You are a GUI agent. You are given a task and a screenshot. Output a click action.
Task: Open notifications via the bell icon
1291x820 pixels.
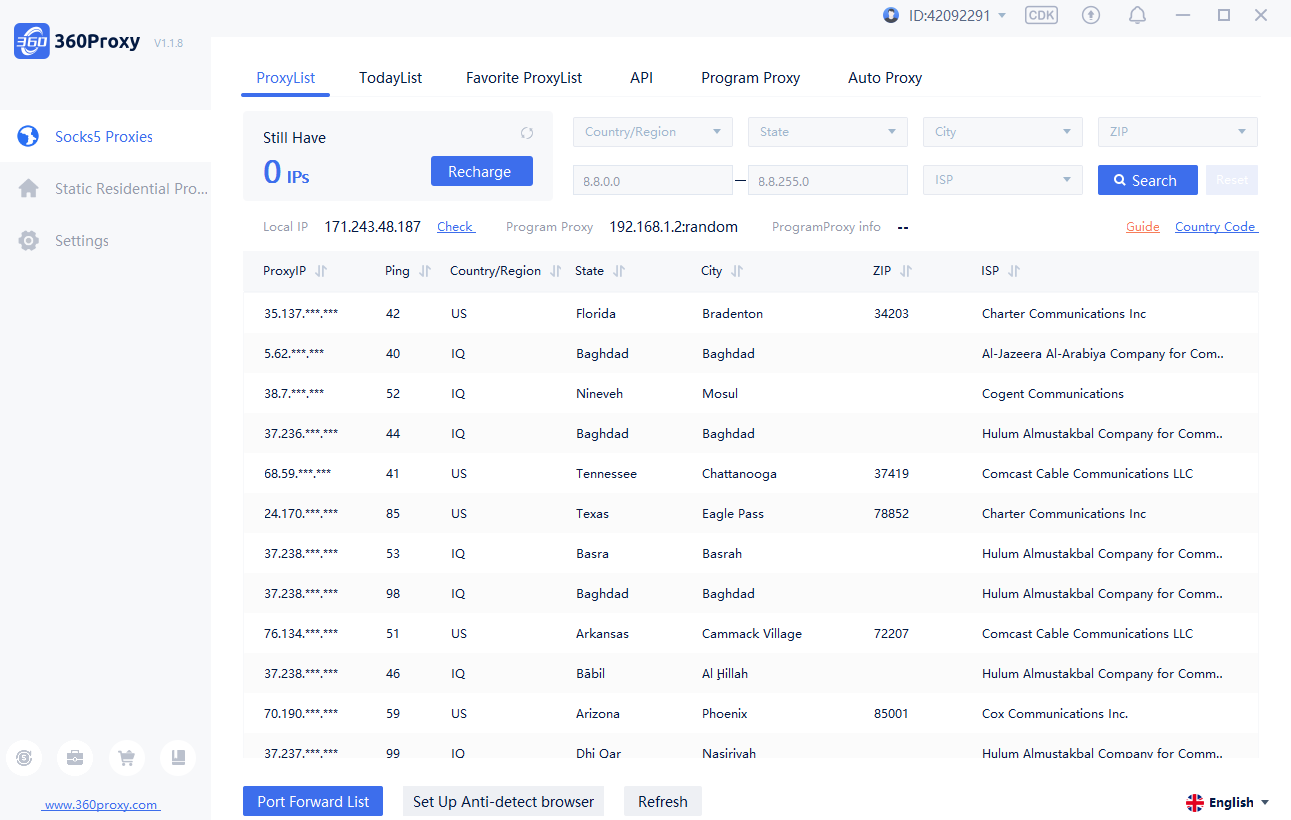(1137, 15)
